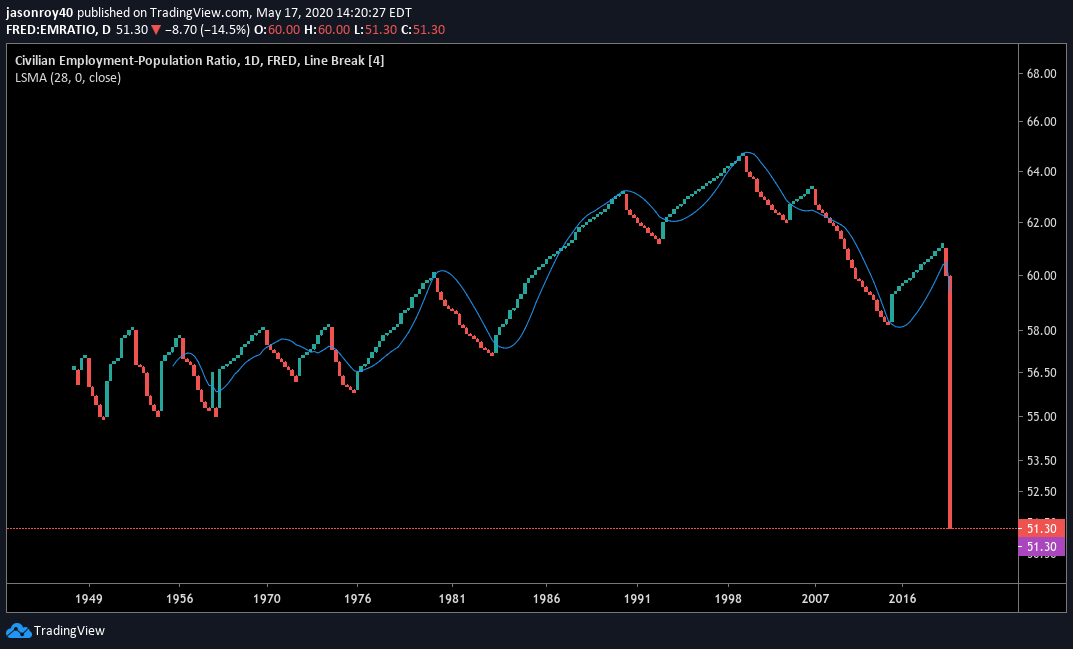The width and height of the screenshot is (1073, 649).
Task: Click the 1956 time axis label
Action: click(x=179, y=599)
